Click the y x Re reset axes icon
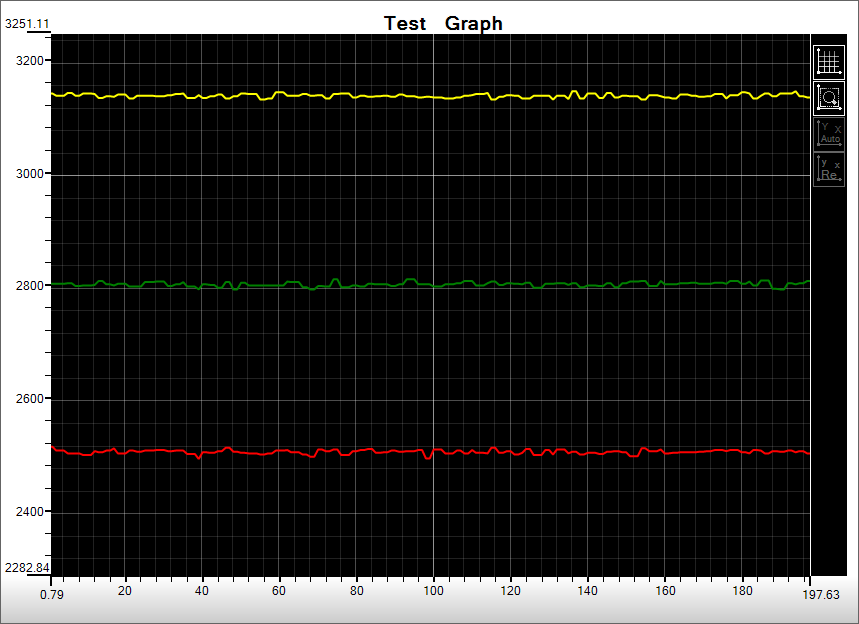 point(828,170)
